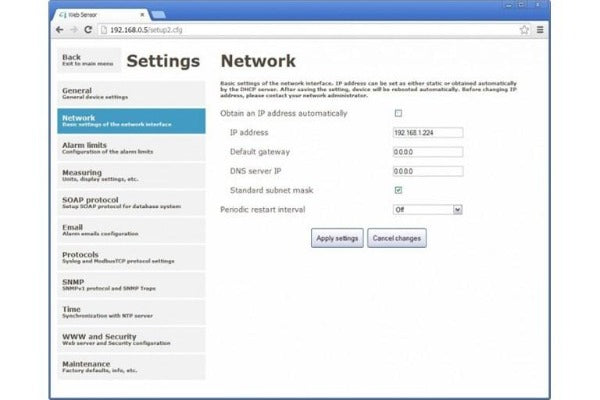This screenshot has height=400, width=600.
Task: Click the IP address field
Action: click(428, 133)
